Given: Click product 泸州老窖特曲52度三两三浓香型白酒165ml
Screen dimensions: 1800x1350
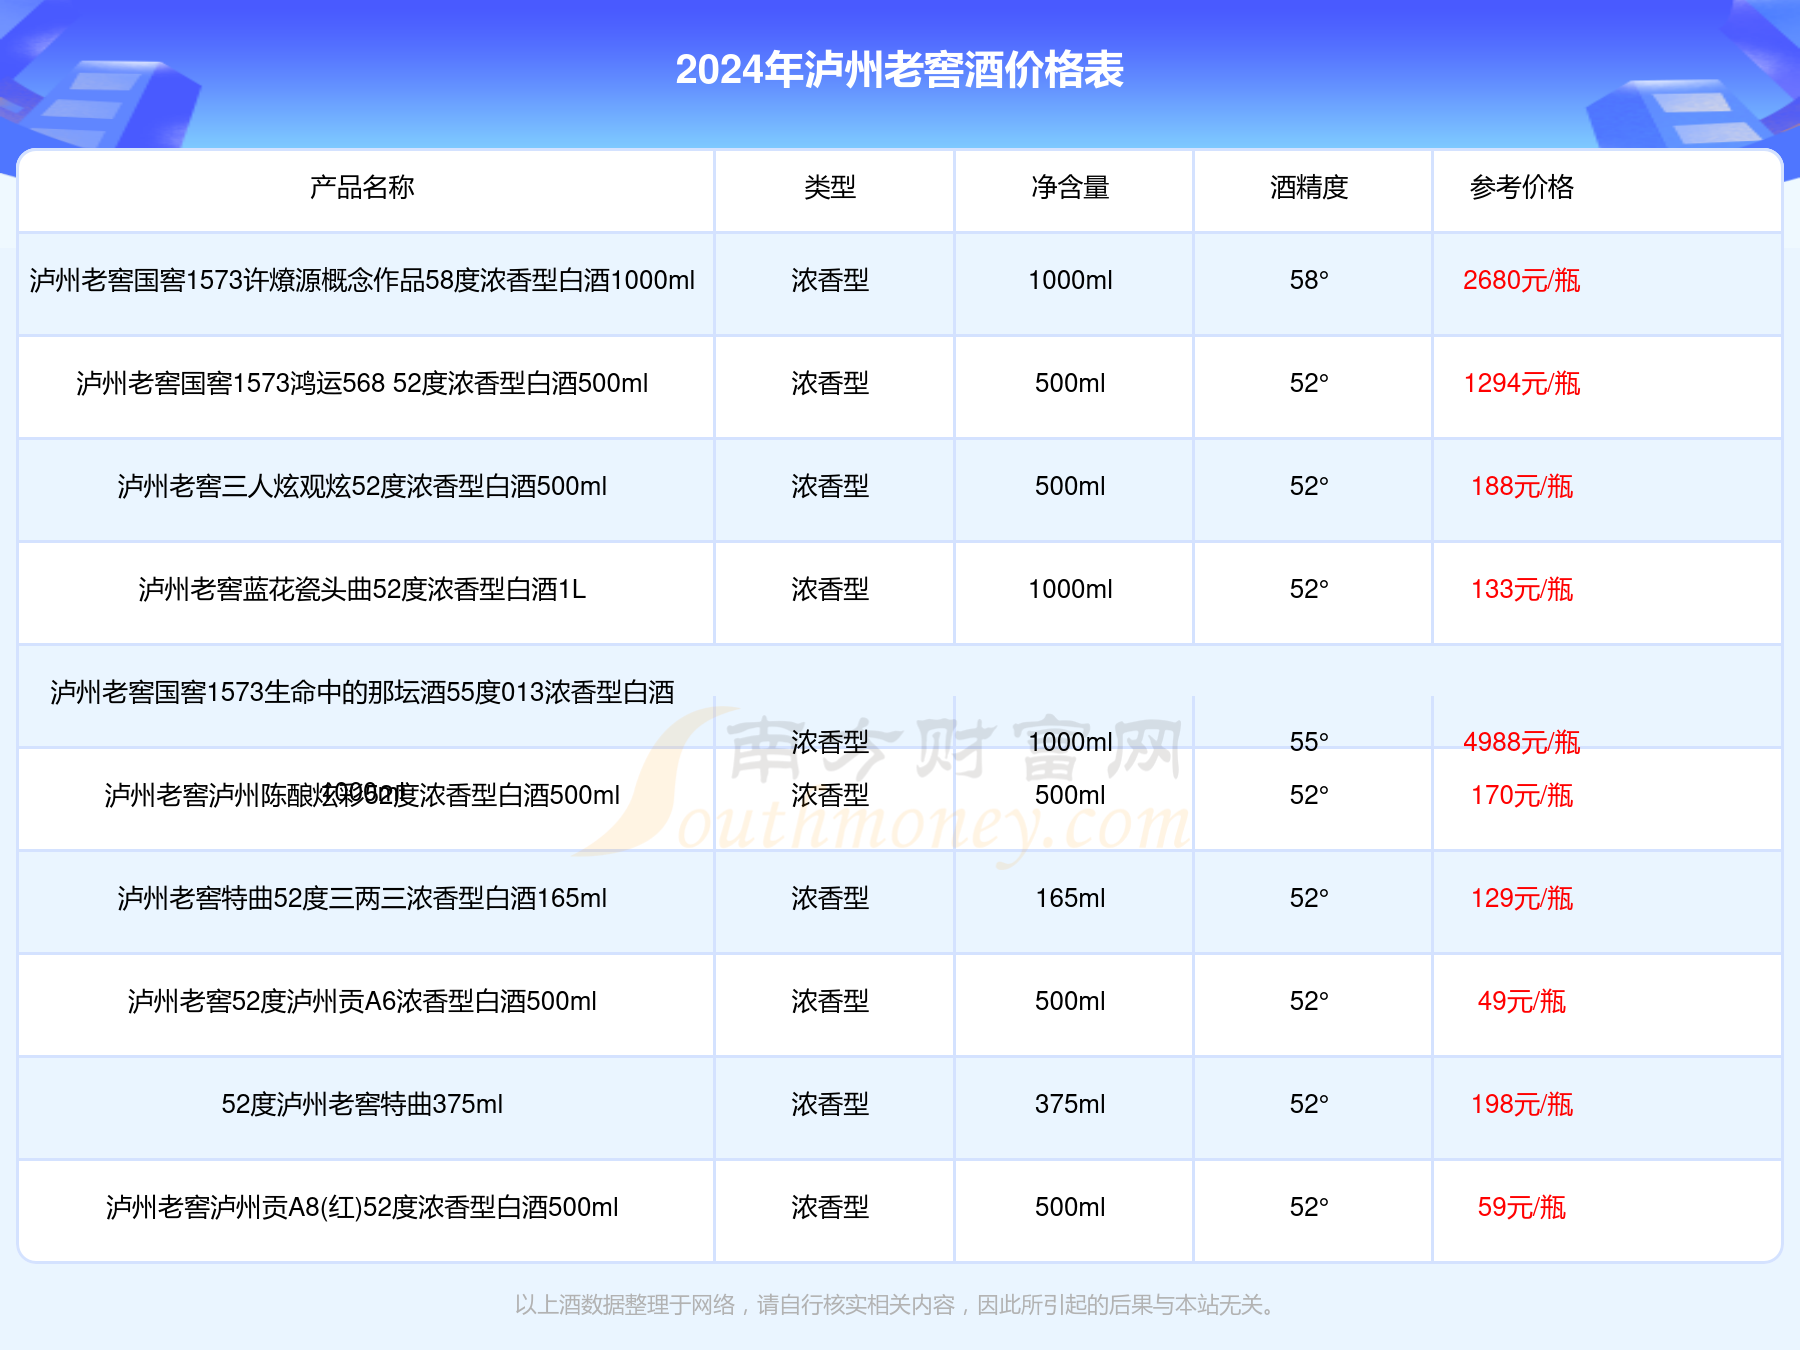Looking at the screenshot, I should pos(362,898).
